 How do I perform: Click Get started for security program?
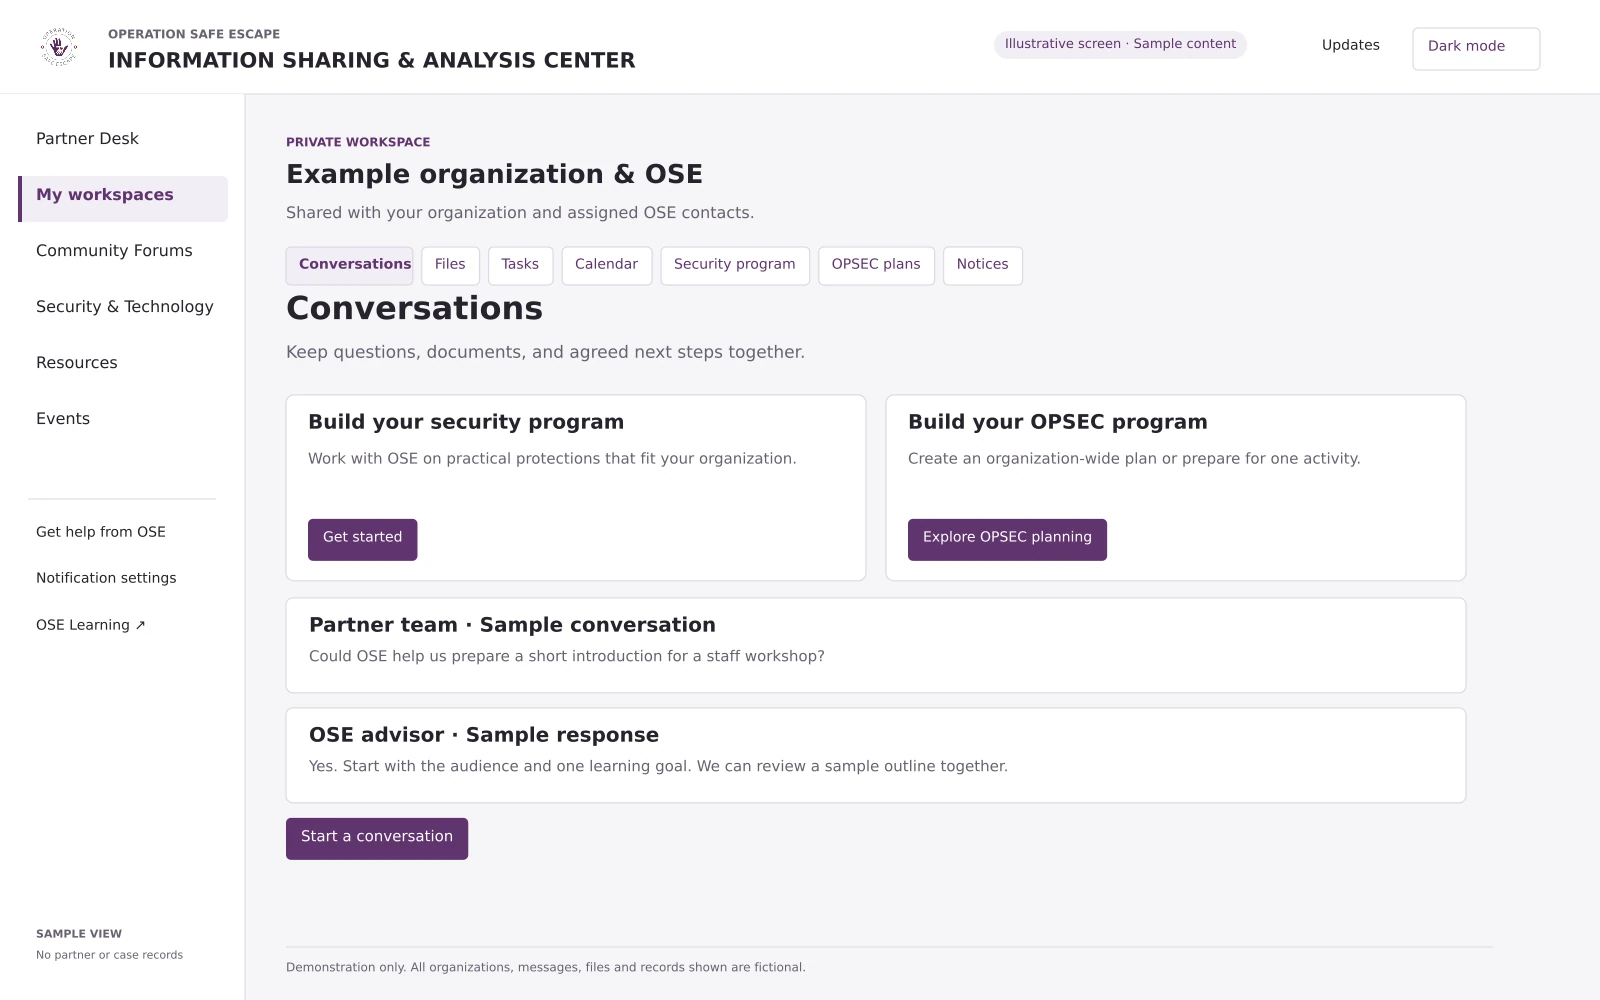[362, 539]
